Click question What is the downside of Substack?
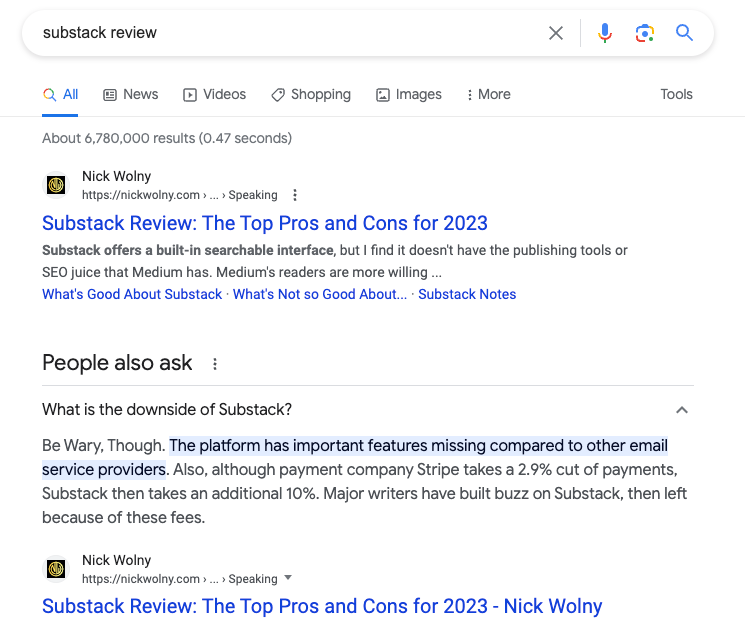 tap(167, 410)
